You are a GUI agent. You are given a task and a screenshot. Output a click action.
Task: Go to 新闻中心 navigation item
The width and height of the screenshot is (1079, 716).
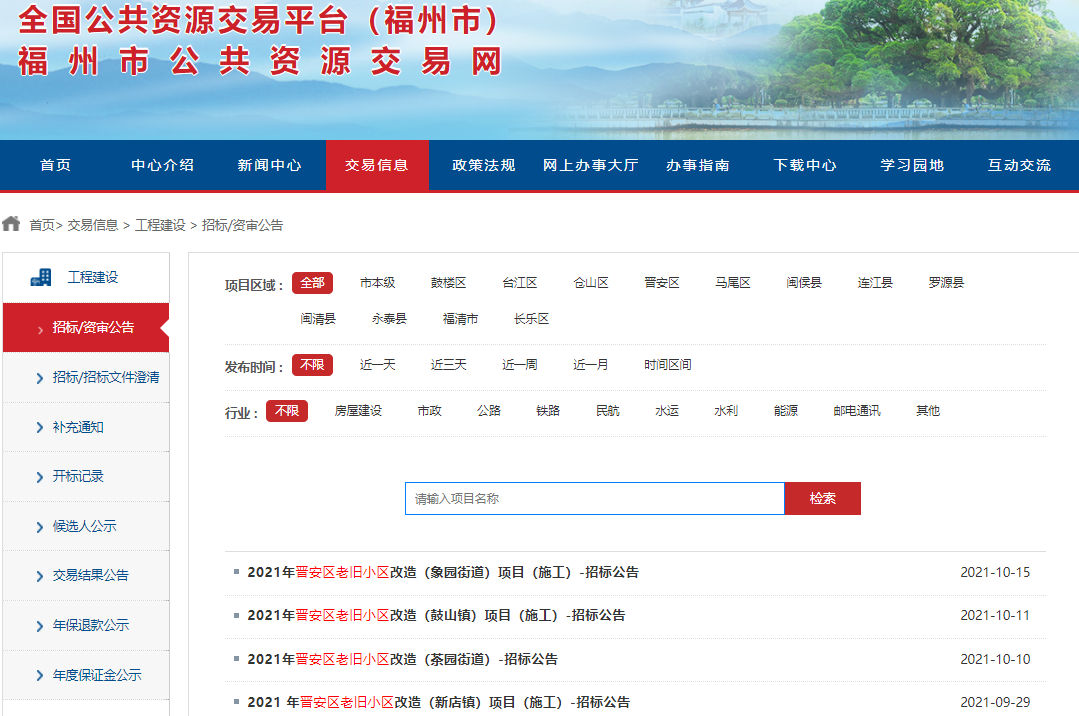coord(270,165)
